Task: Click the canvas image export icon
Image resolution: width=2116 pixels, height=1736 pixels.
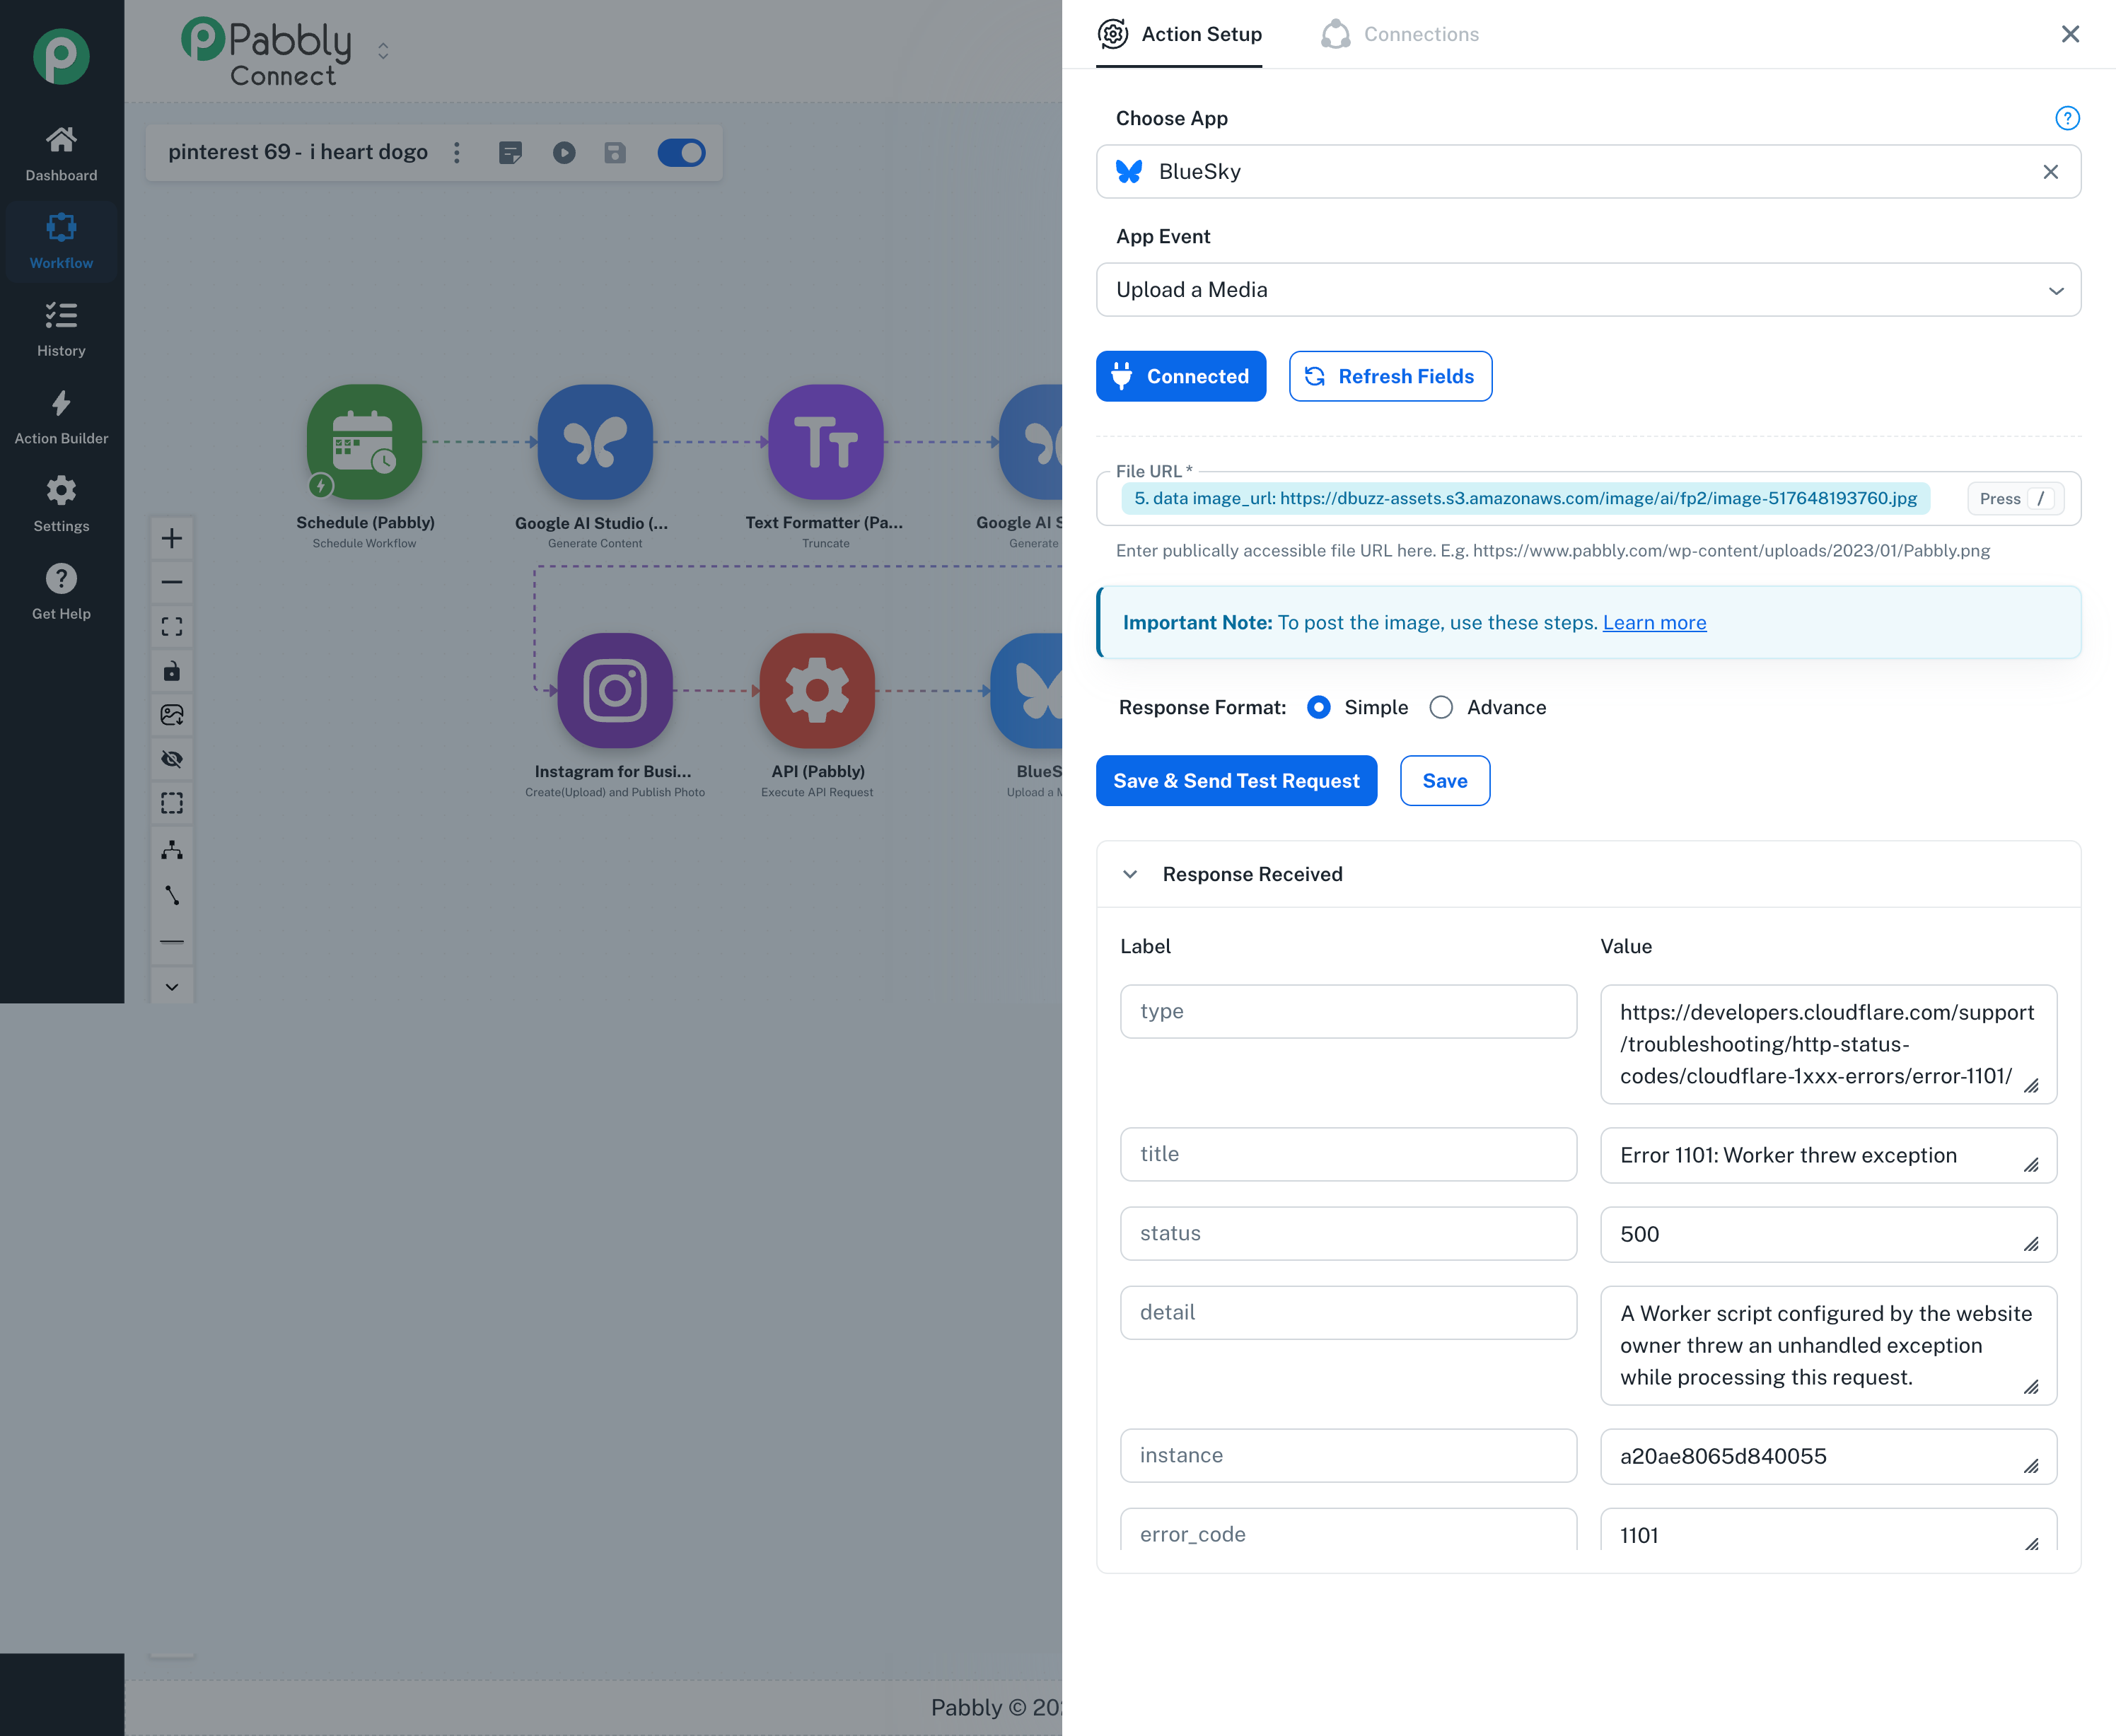Action: pyautogui.click(x=172, y=714)
